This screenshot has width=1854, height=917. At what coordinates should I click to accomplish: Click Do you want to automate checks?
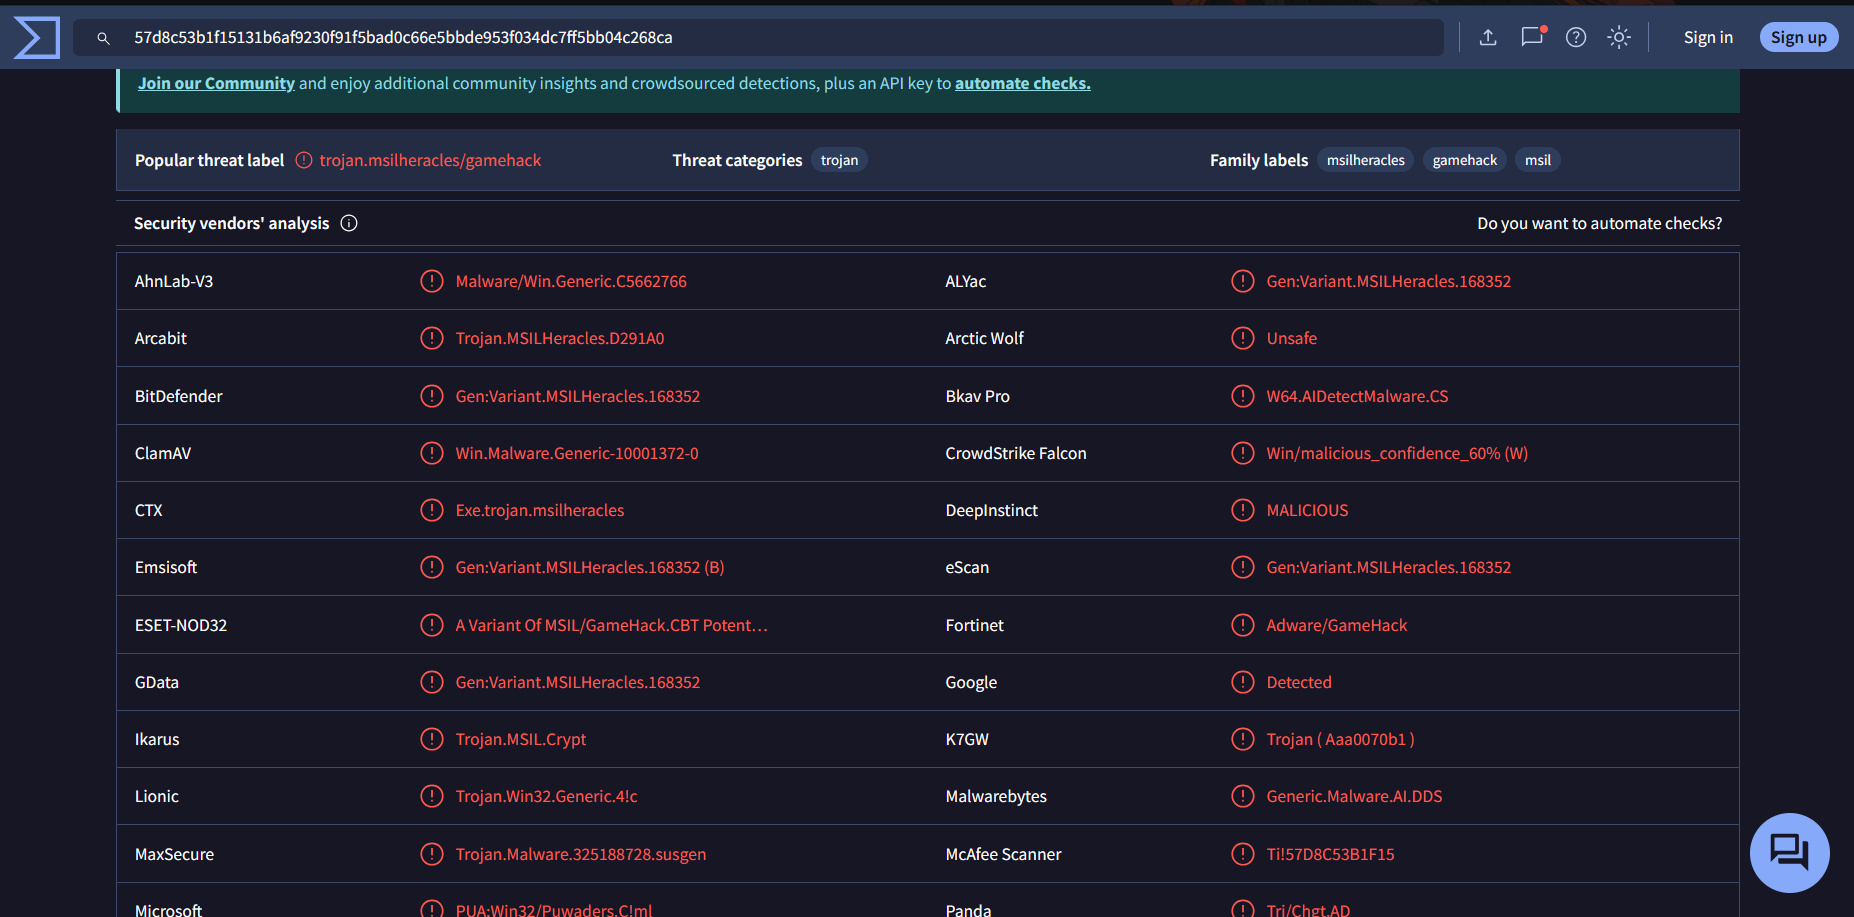click(1599, 223)
